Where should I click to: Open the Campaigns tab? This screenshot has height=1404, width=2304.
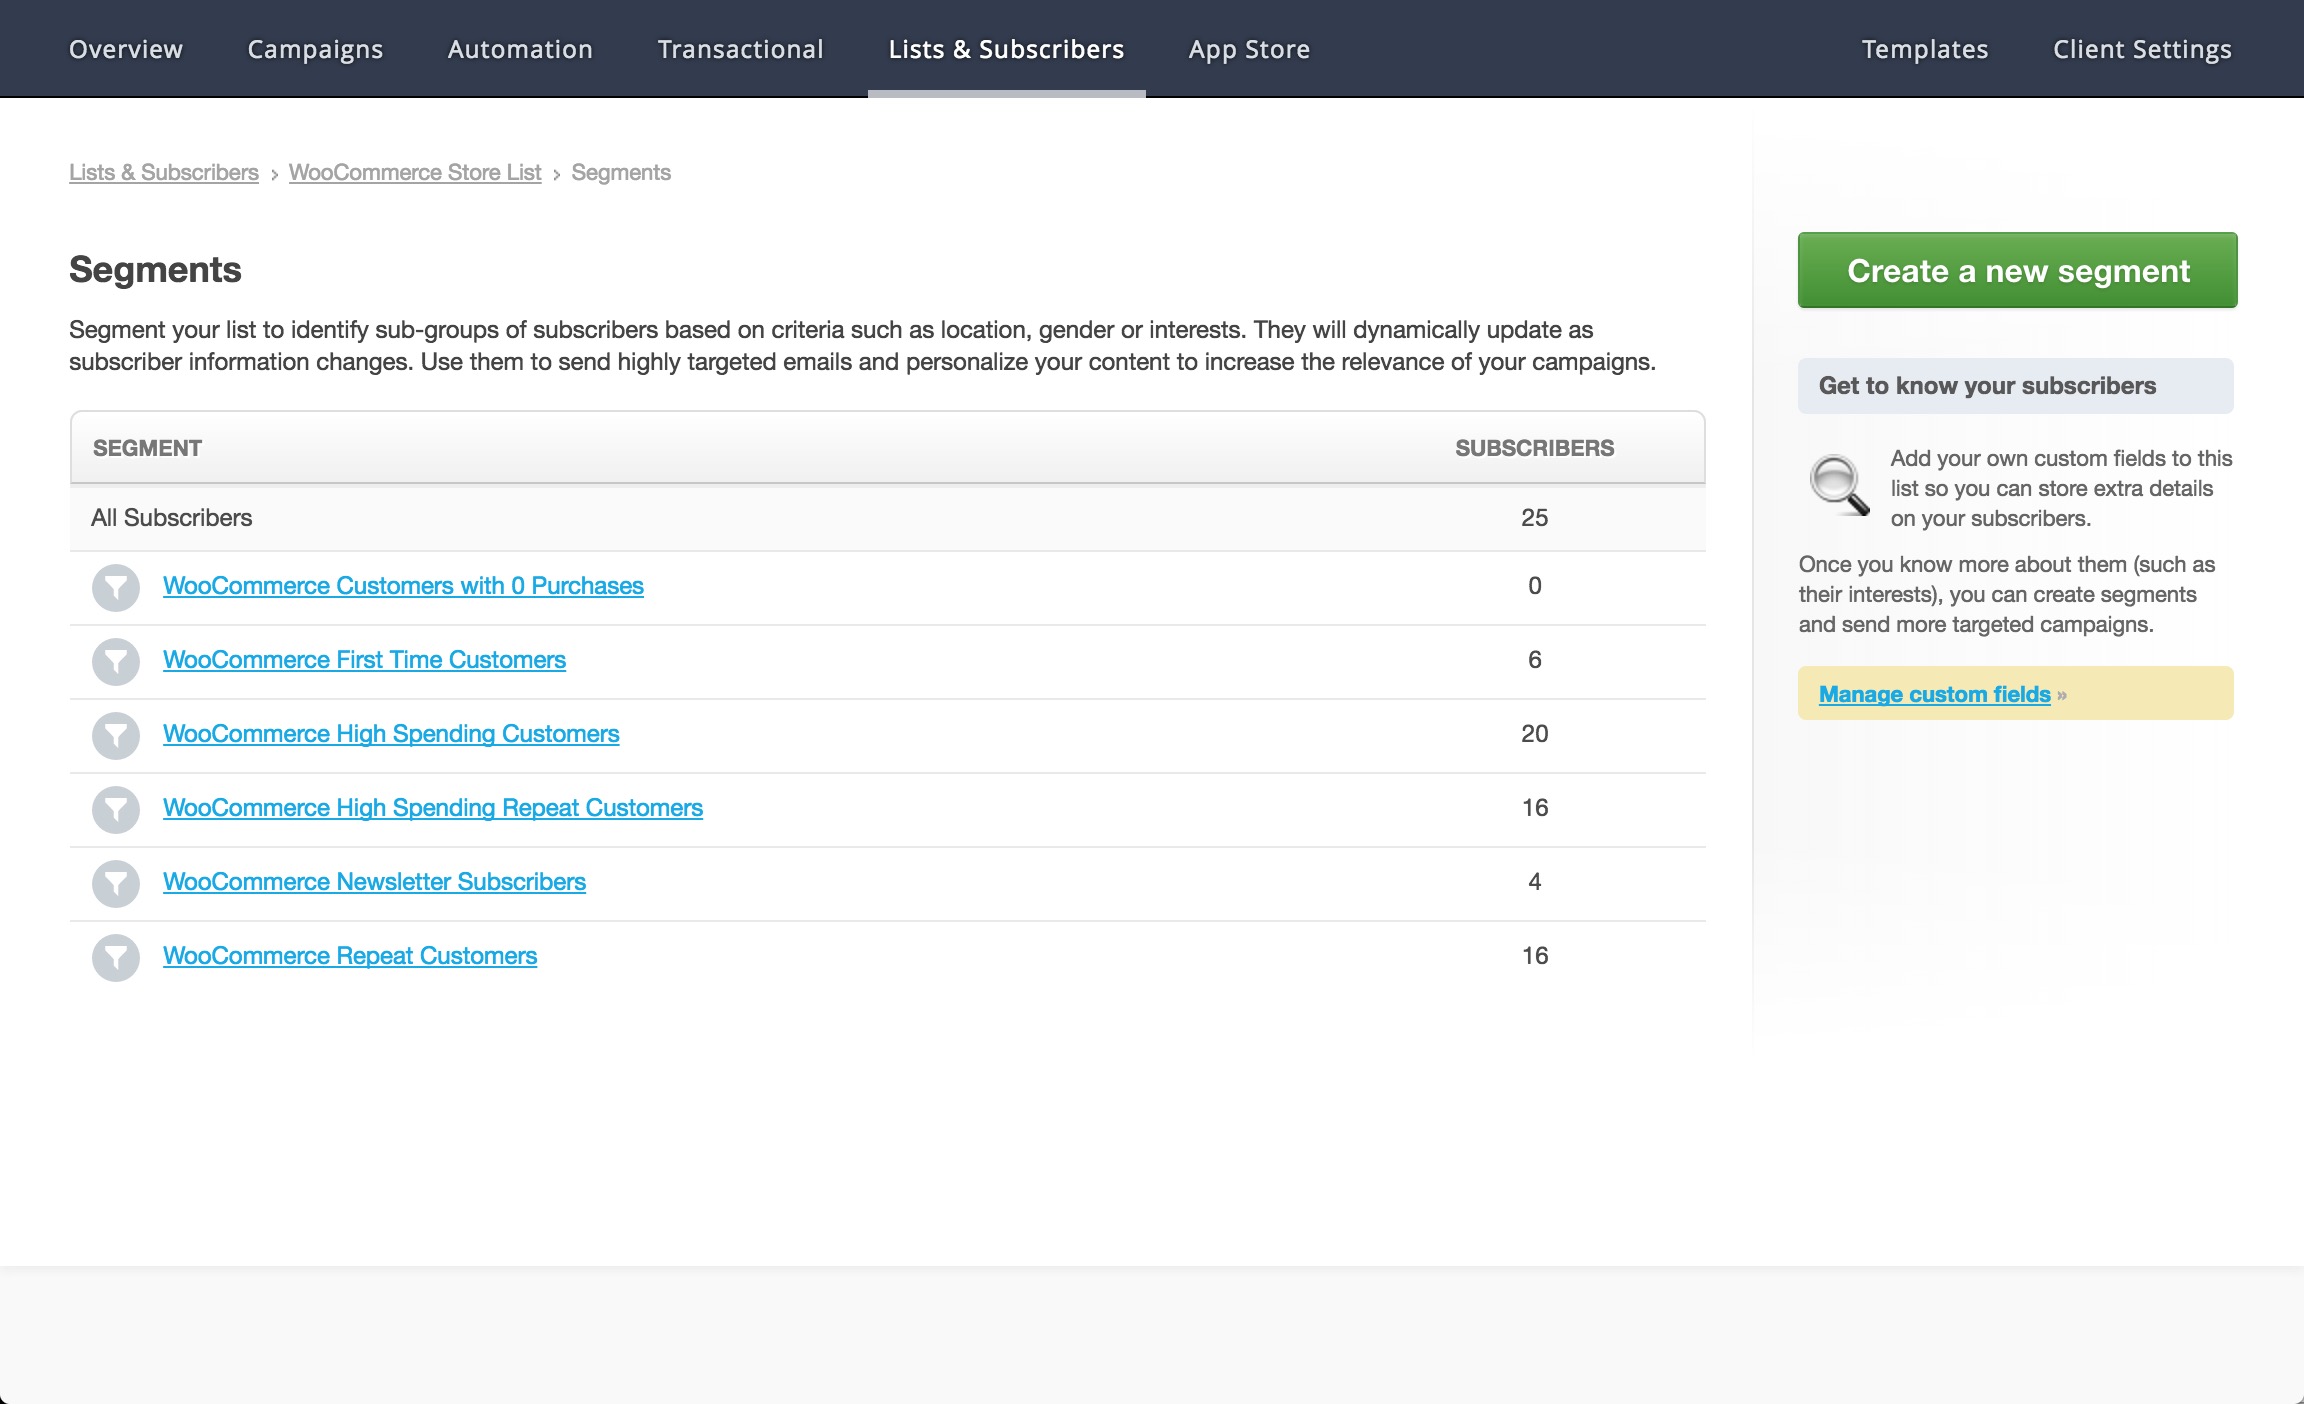(315, 49)
